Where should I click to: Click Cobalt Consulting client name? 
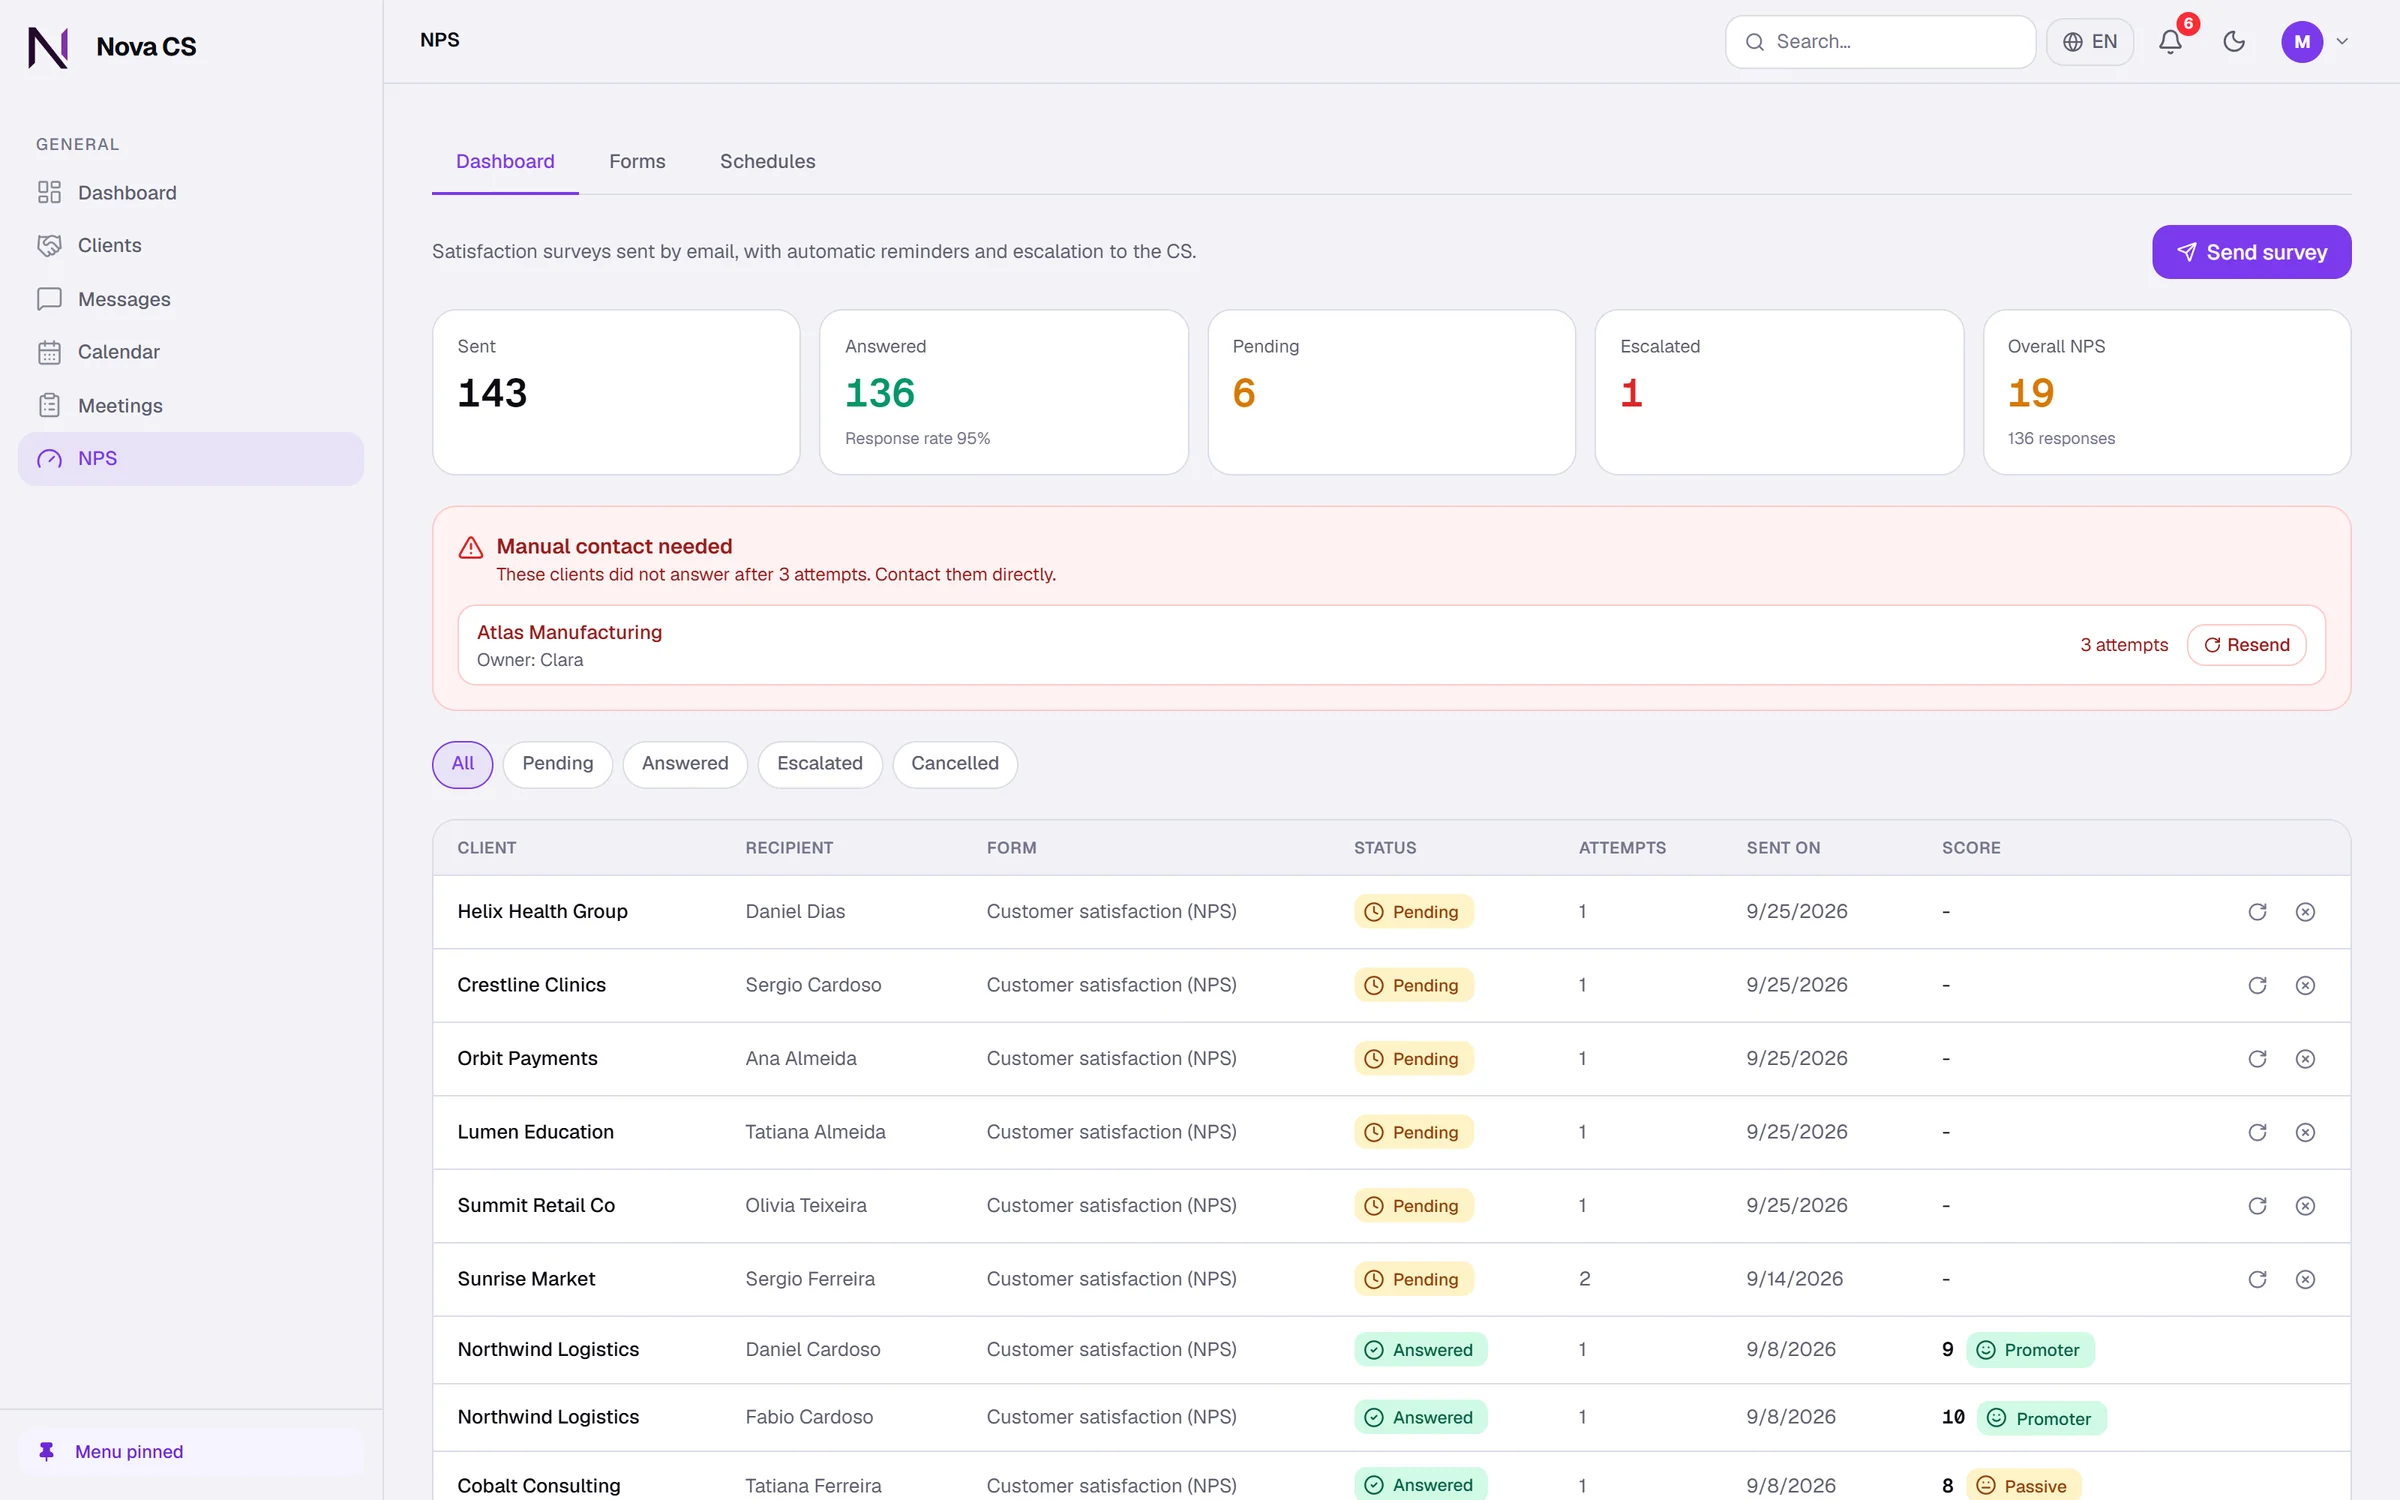pos(539,1485)
